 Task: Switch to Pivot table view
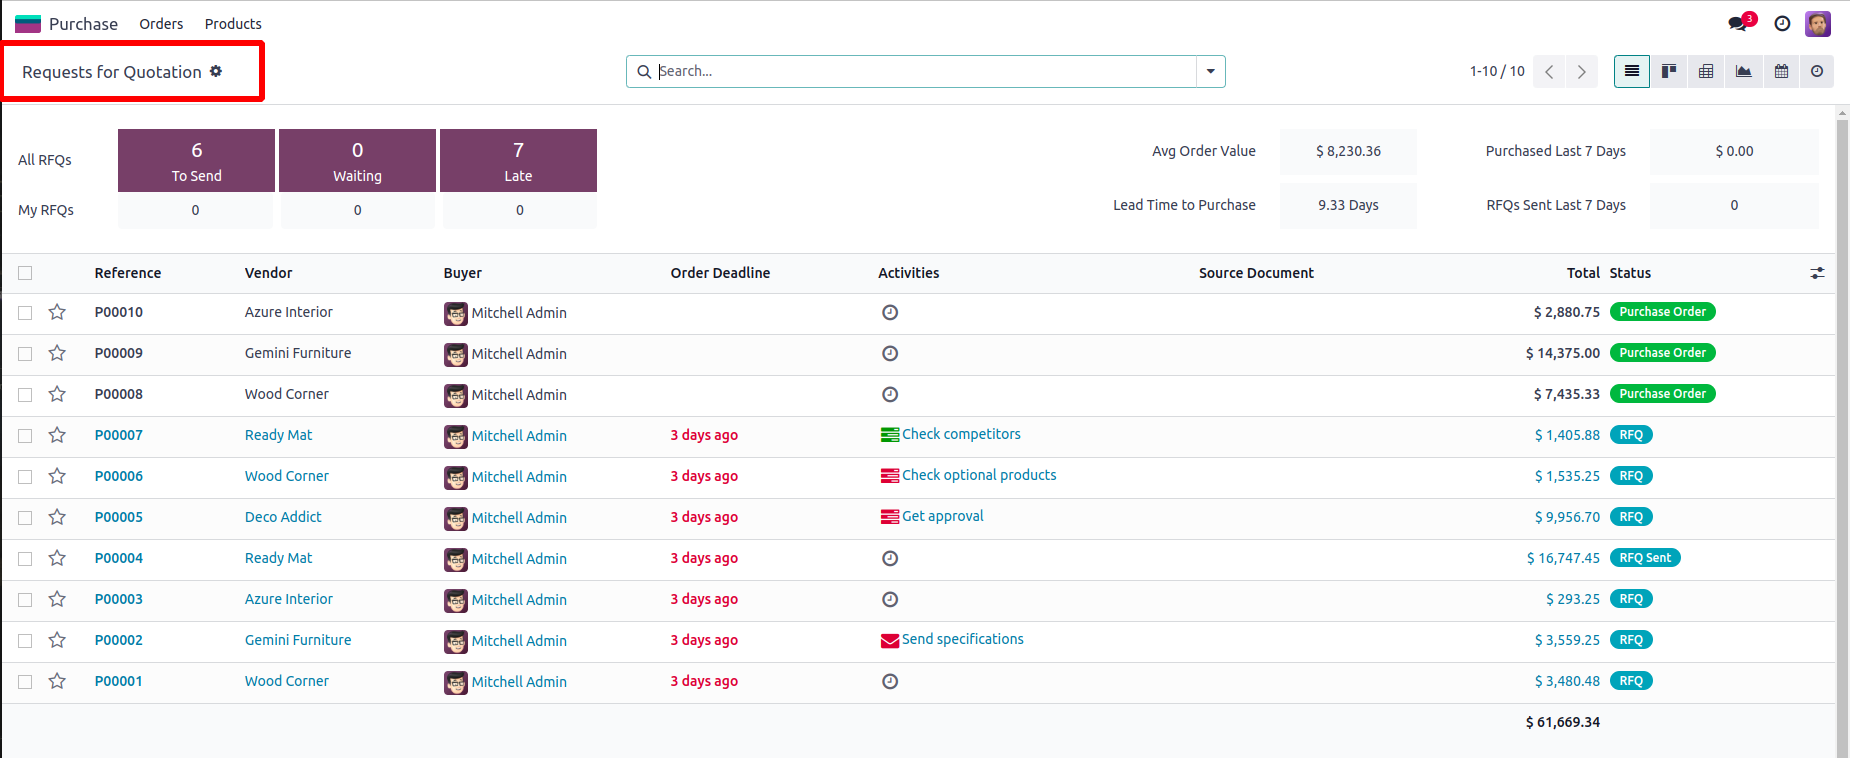tap(1706, 71)
